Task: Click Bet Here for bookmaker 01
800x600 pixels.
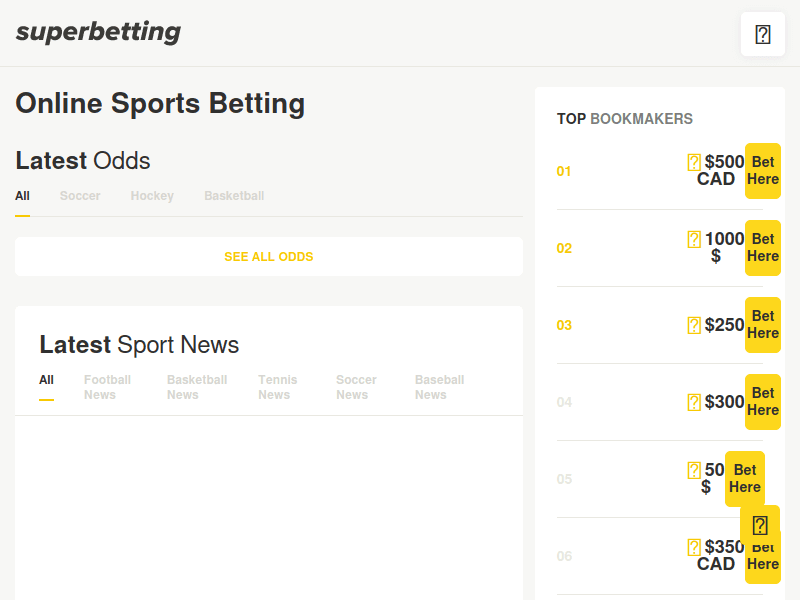Action: point(763,171)
